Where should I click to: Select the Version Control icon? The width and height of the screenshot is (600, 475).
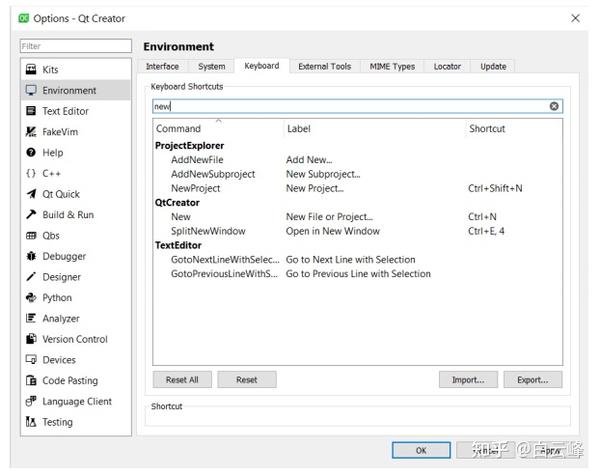point(31,339)
